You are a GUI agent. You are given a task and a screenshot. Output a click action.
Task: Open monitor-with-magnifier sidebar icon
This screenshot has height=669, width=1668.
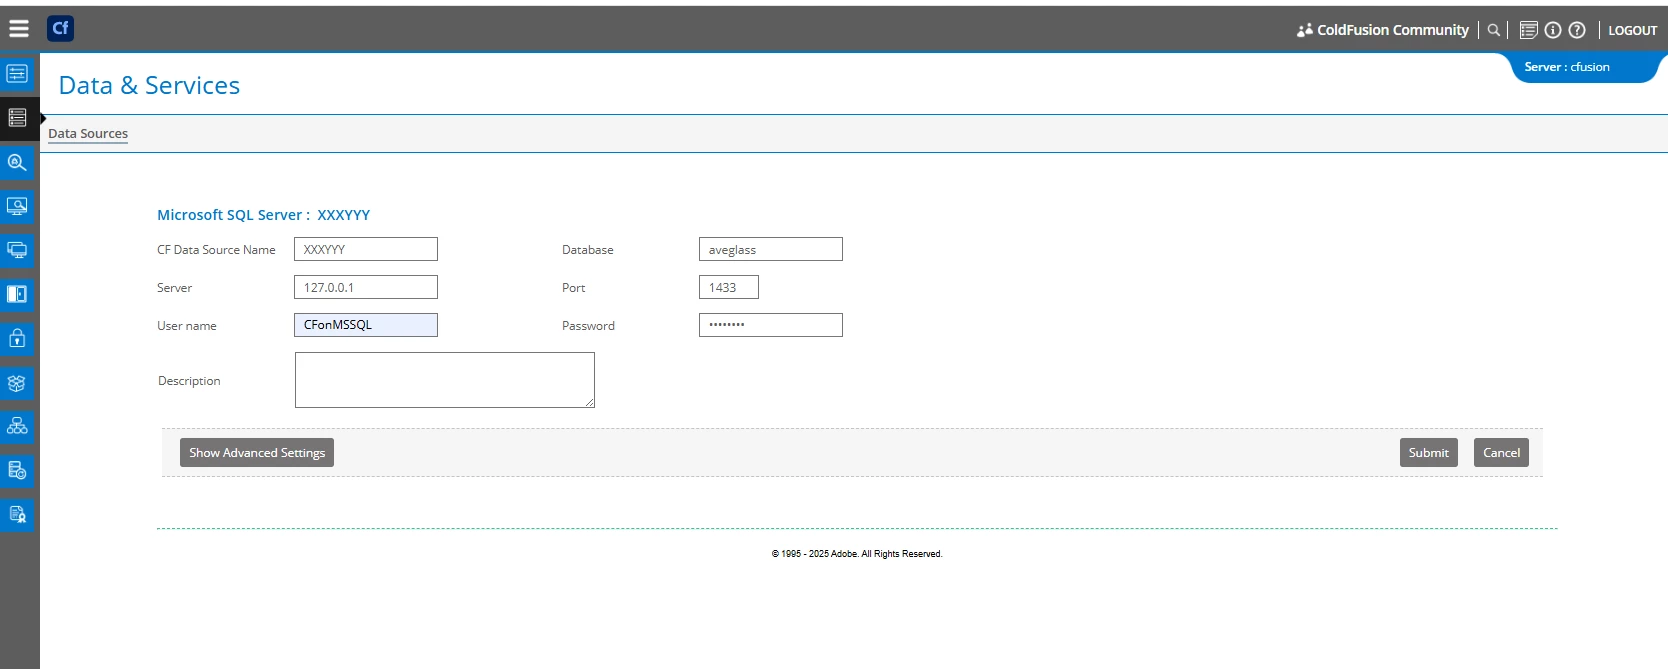pyautogui.click(x=17, y=206)
